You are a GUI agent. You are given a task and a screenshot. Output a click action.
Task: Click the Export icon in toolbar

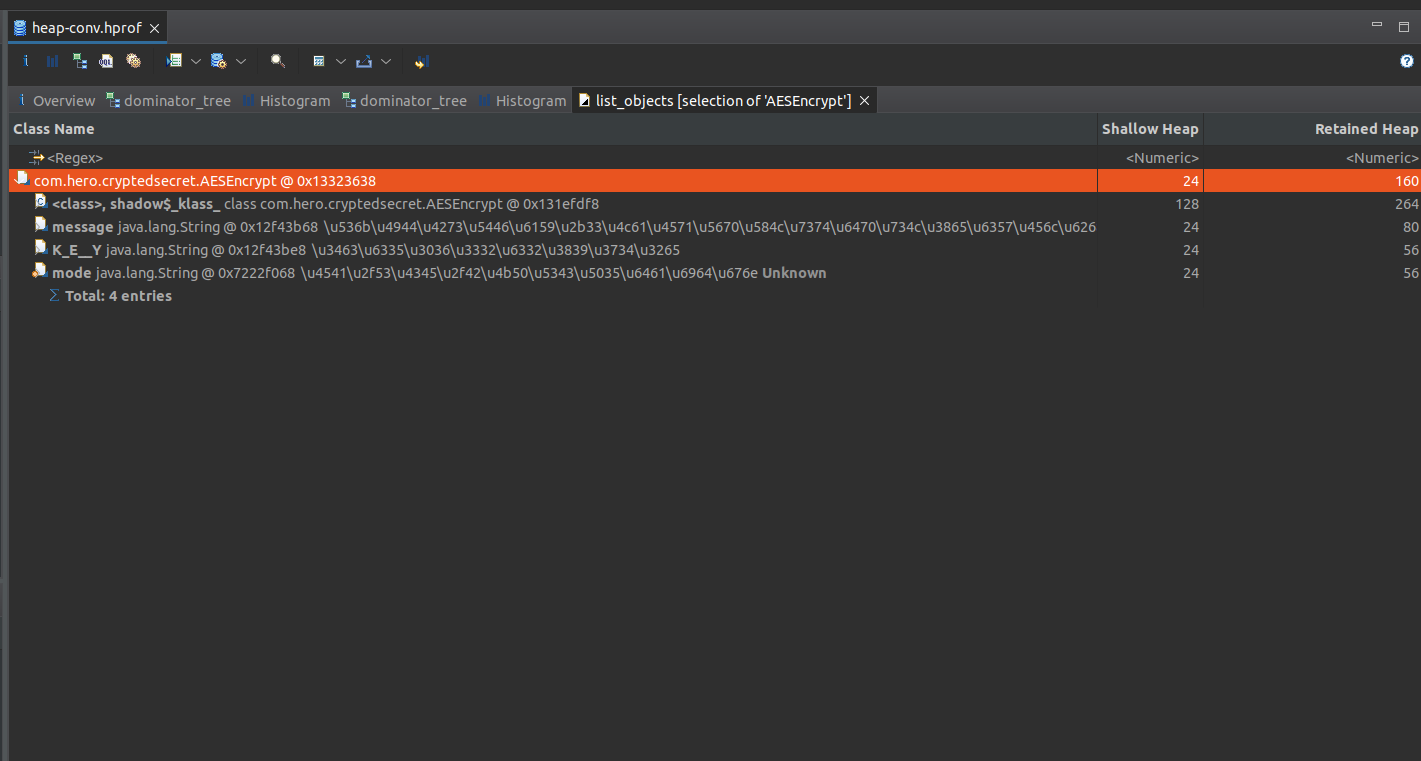(x=364, y=61)
